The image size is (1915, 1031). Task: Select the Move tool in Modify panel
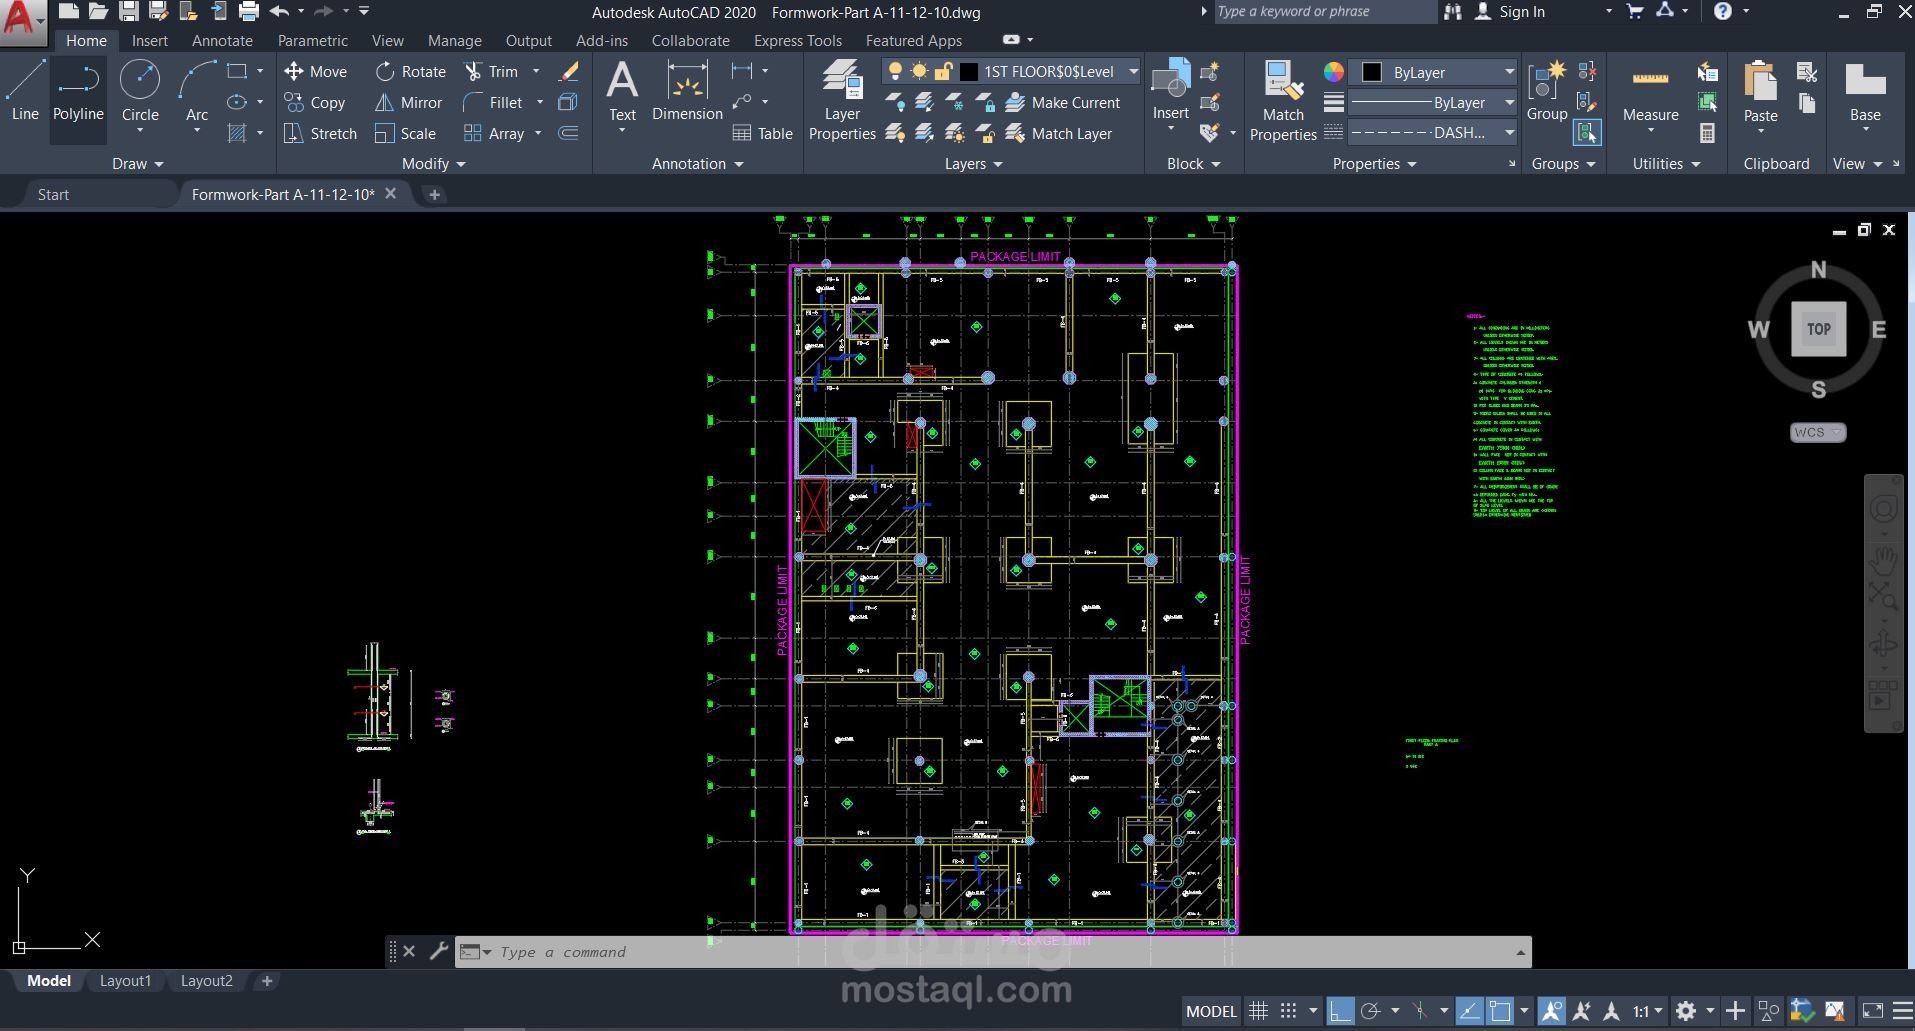pos(316,71)
